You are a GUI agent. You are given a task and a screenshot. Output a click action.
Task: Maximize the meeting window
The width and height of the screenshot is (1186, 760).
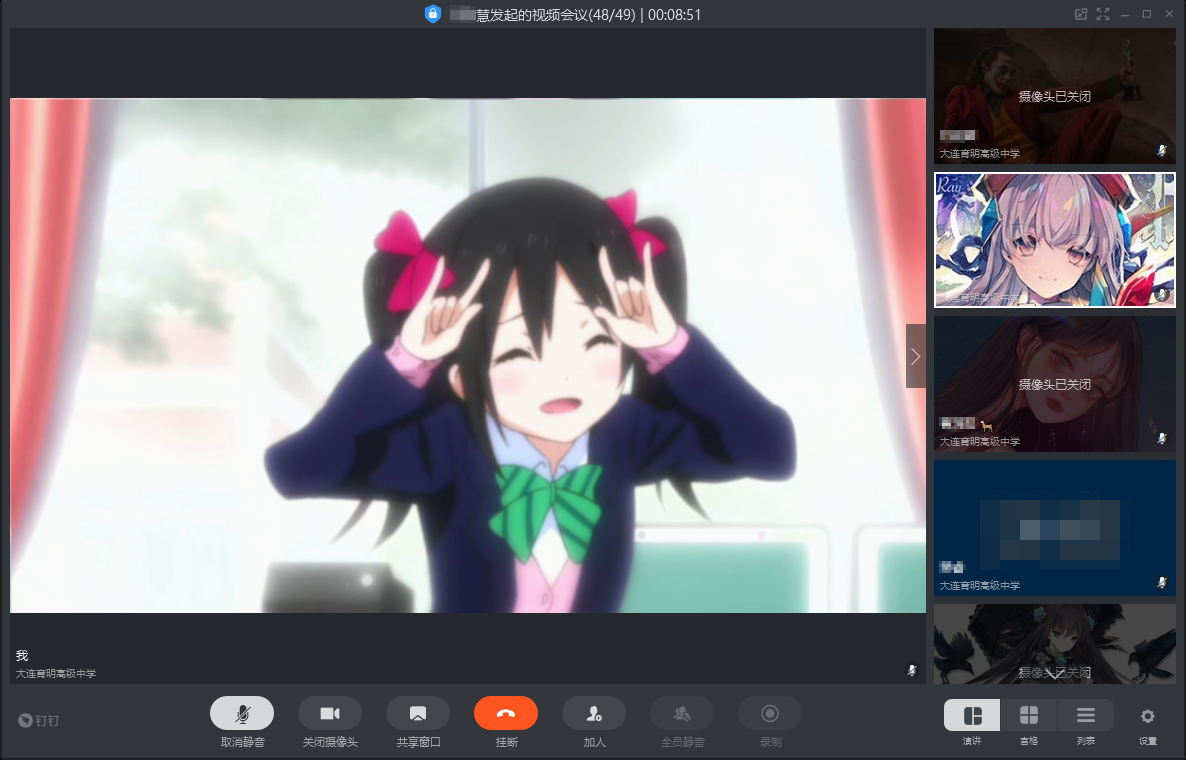pyautogui.click(x=1147, y=14)
